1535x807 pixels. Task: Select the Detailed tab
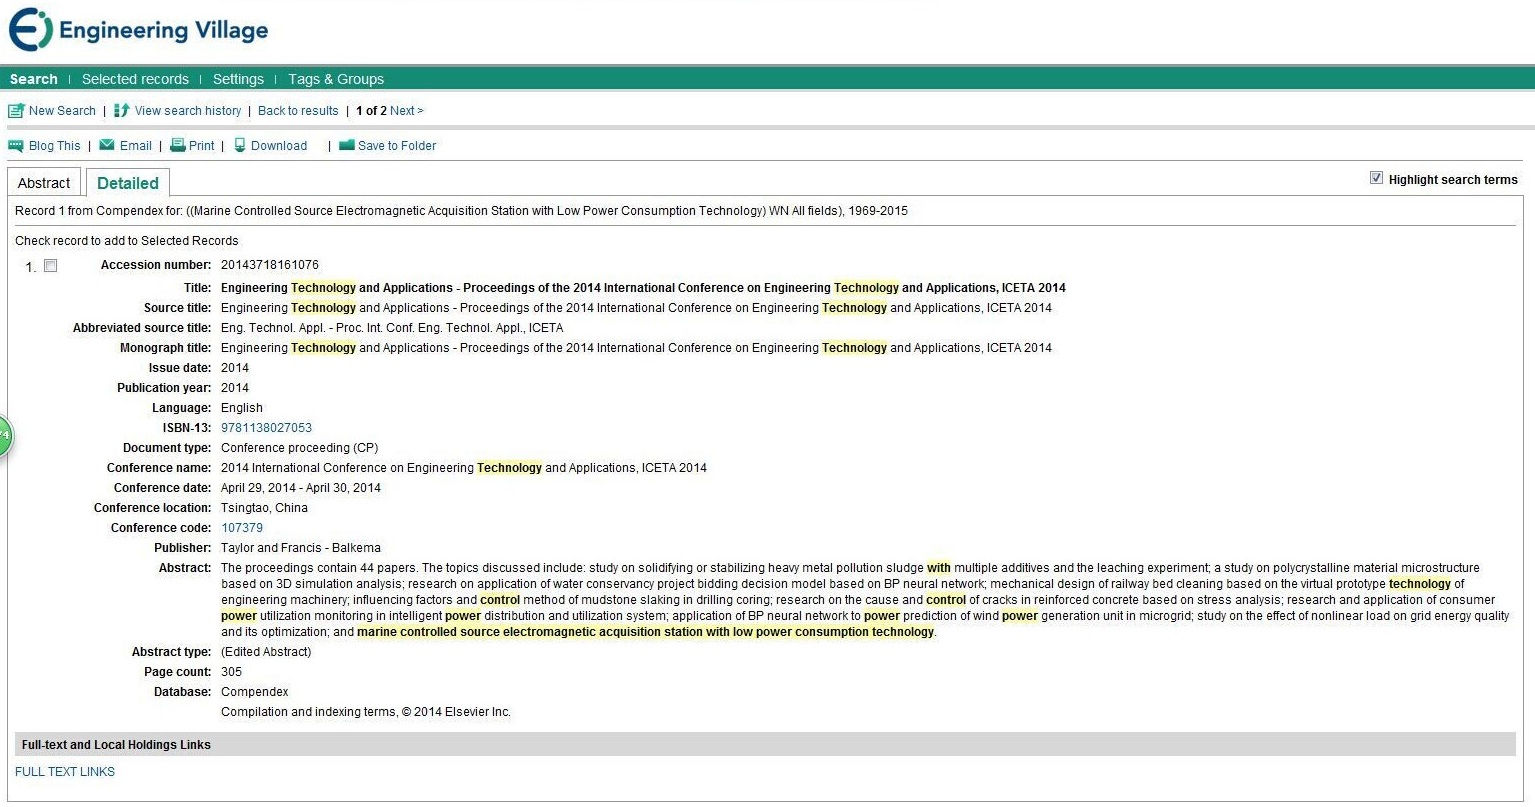point(128,183)
